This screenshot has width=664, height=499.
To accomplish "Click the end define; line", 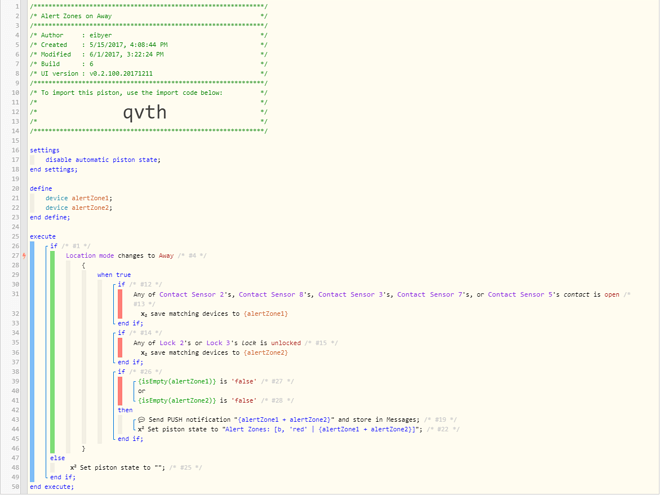I will click(x=50, y=217).
